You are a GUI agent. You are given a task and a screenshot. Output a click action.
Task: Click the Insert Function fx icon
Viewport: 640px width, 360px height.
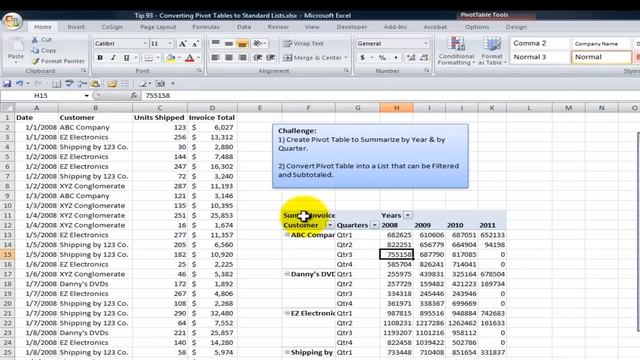pyautogui.click(x=133, y=96)
